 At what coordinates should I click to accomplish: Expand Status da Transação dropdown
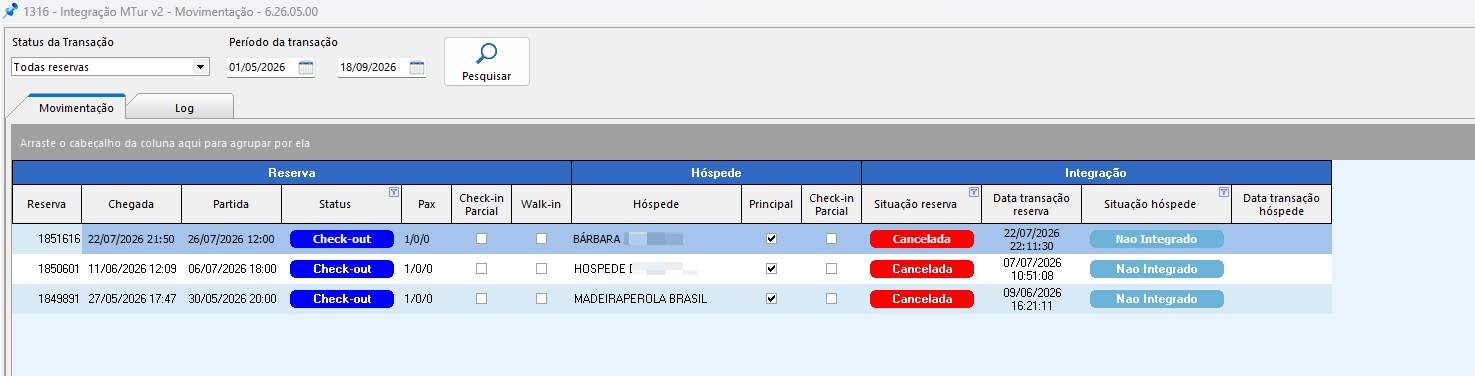(201, 67)
